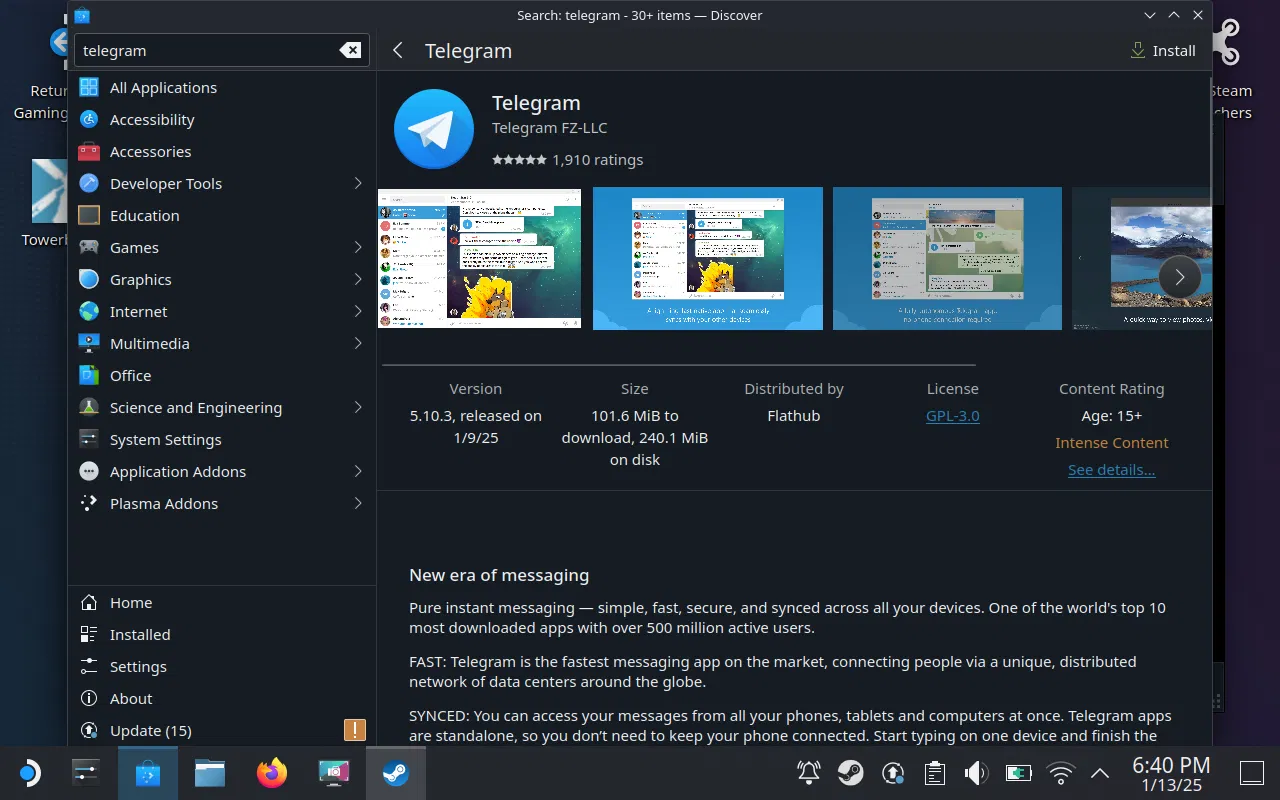Image resolution: width=1280 pixels, height=800 pixels.
Task: Click Show Desktop button in taskbar
Action: [x=1252, y=773]
